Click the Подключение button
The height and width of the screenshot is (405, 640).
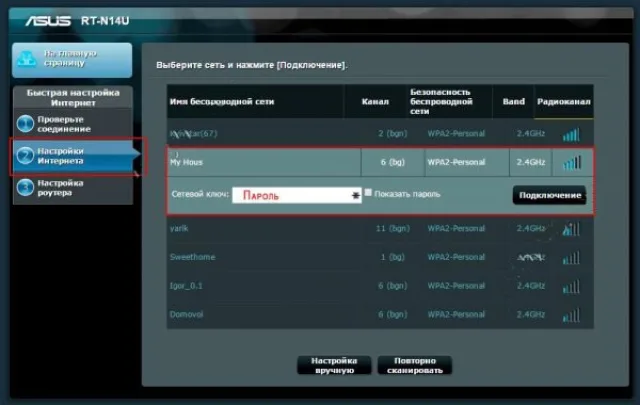pyautogui.click(x=550, y=195)
